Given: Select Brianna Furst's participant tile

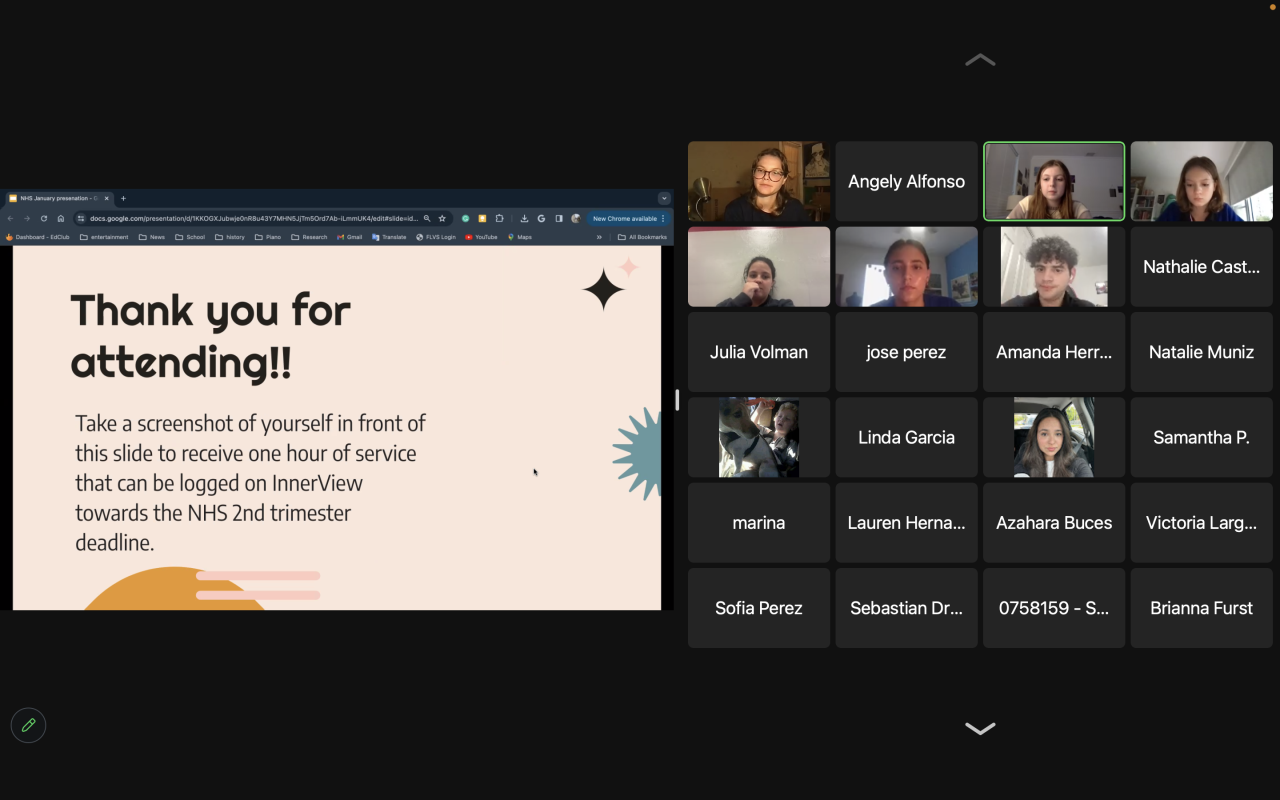Looking at the screenshot, I should 1202,608.
